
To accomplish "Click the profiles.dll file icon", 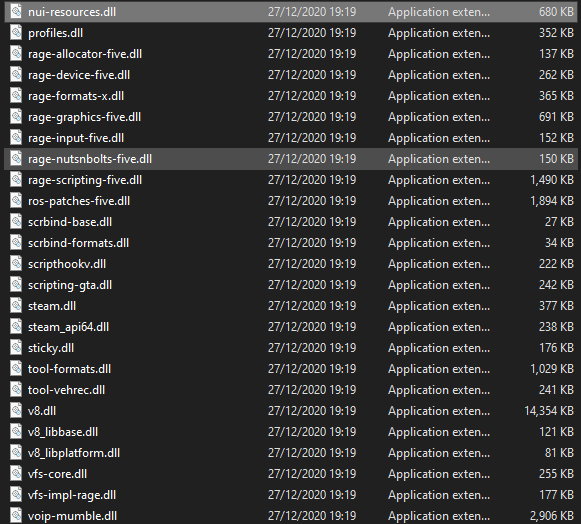I will pyautogui.click(x=16, y=33).
